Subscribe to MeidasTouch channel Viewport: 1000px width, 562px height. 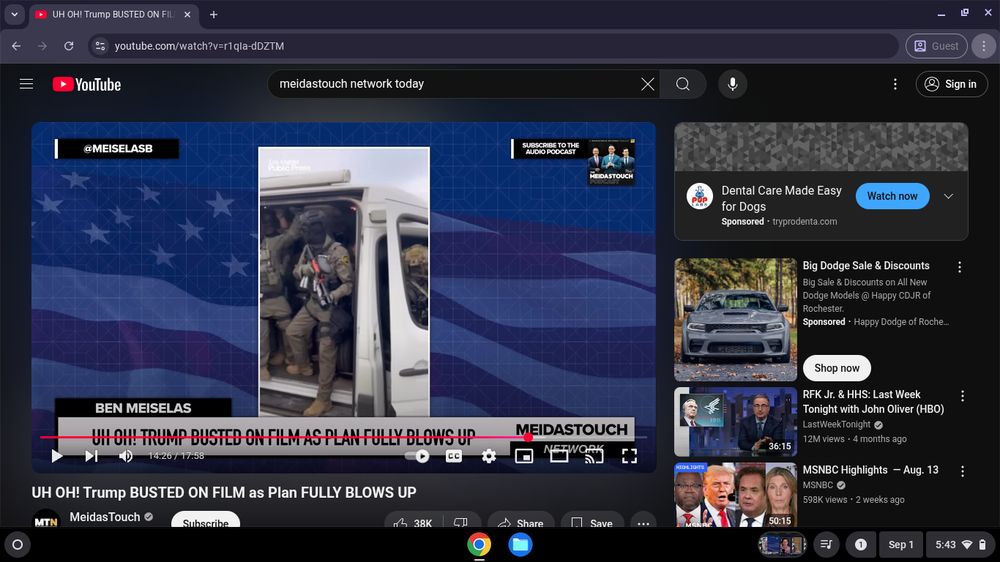point(205,521)
